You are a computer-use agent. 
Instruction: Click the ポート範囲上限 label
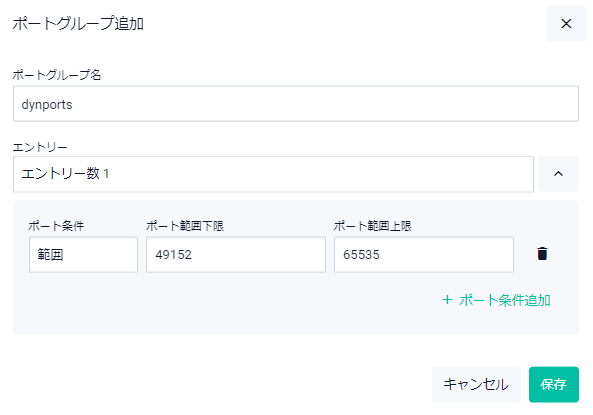(x=373, y=226)
